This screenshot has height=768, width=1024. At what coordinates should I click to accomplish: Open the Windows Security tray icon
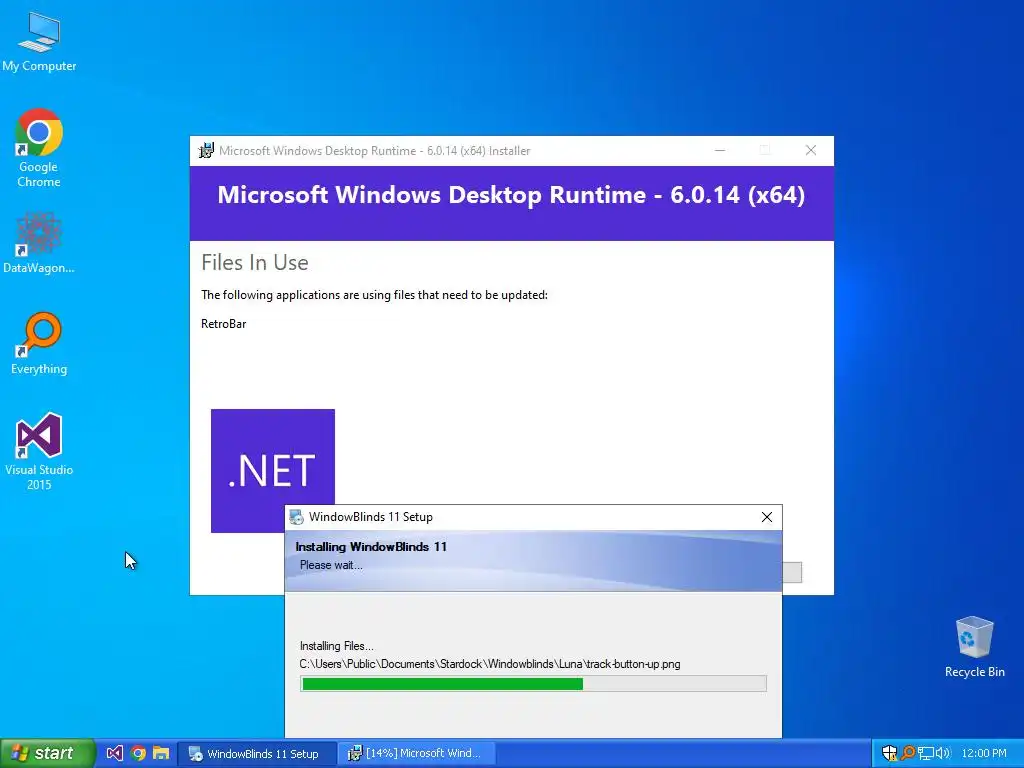click(x=889, y=753)
